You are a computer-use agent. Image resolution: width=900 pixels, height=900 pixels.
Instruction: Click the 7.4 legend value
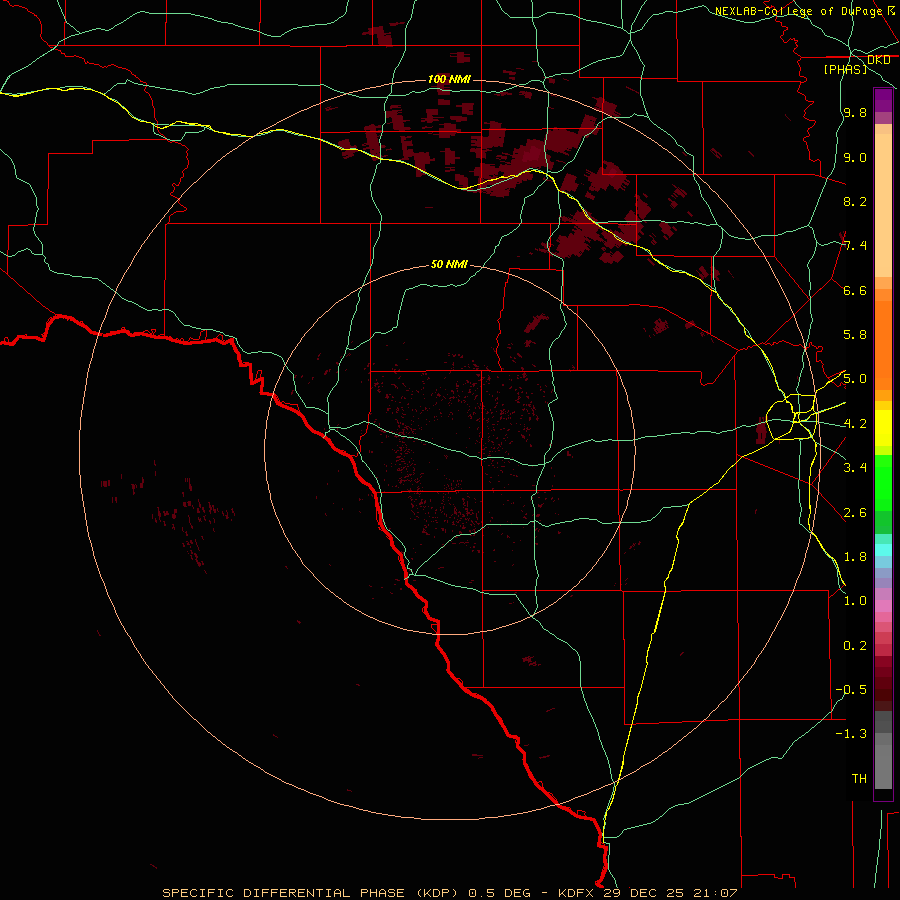855,246
